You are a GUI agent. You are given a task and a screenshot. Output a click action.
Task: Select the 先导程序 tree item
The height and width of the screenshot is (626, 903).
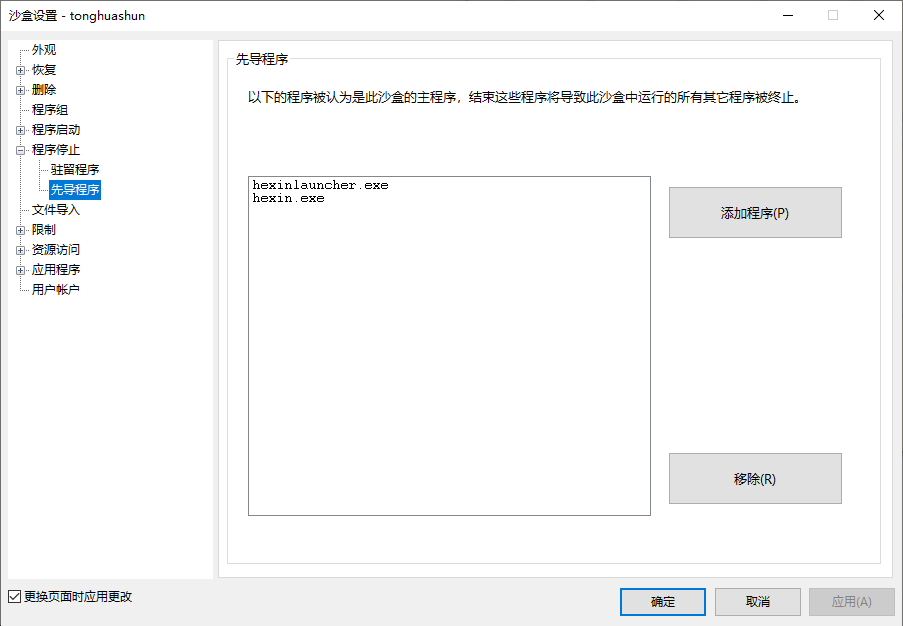click(75, 189)
